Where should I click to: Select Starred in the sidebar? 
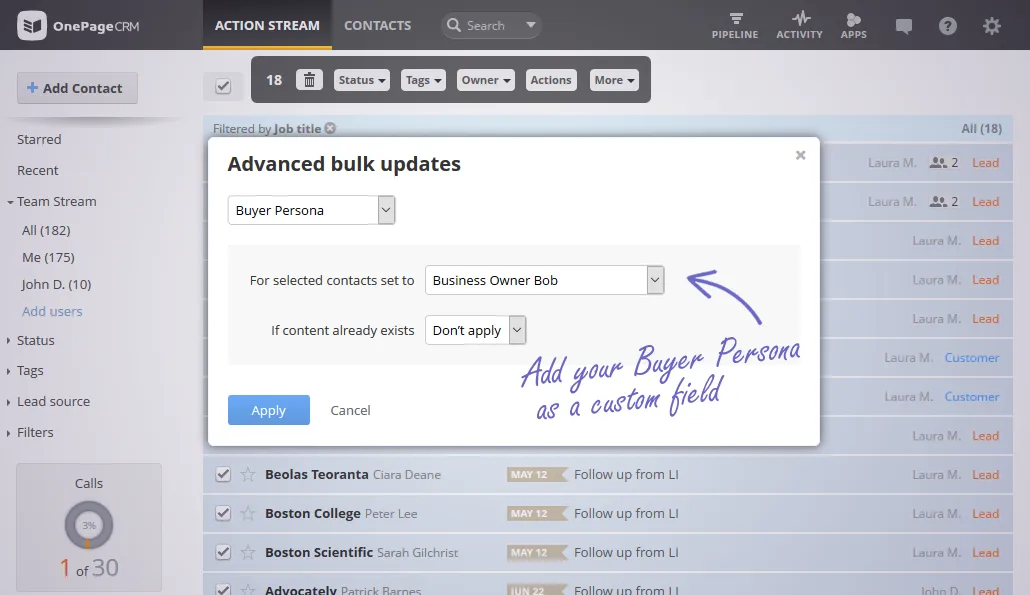(x=39, y=139)
